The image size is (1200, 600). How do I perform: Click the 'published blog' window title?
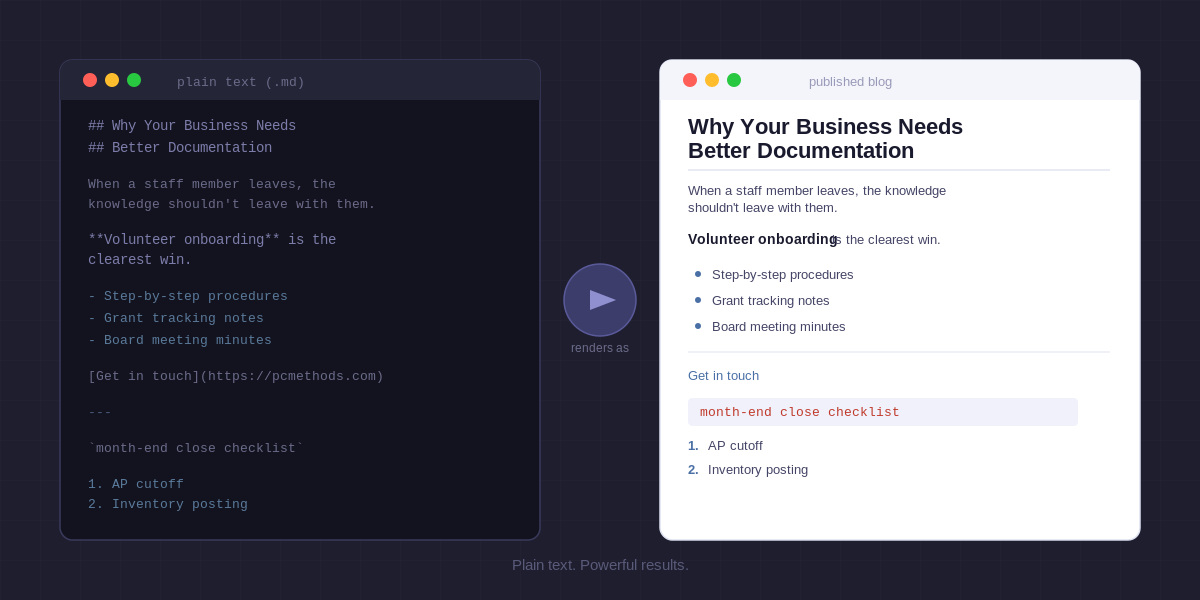(x=850, y=82)
